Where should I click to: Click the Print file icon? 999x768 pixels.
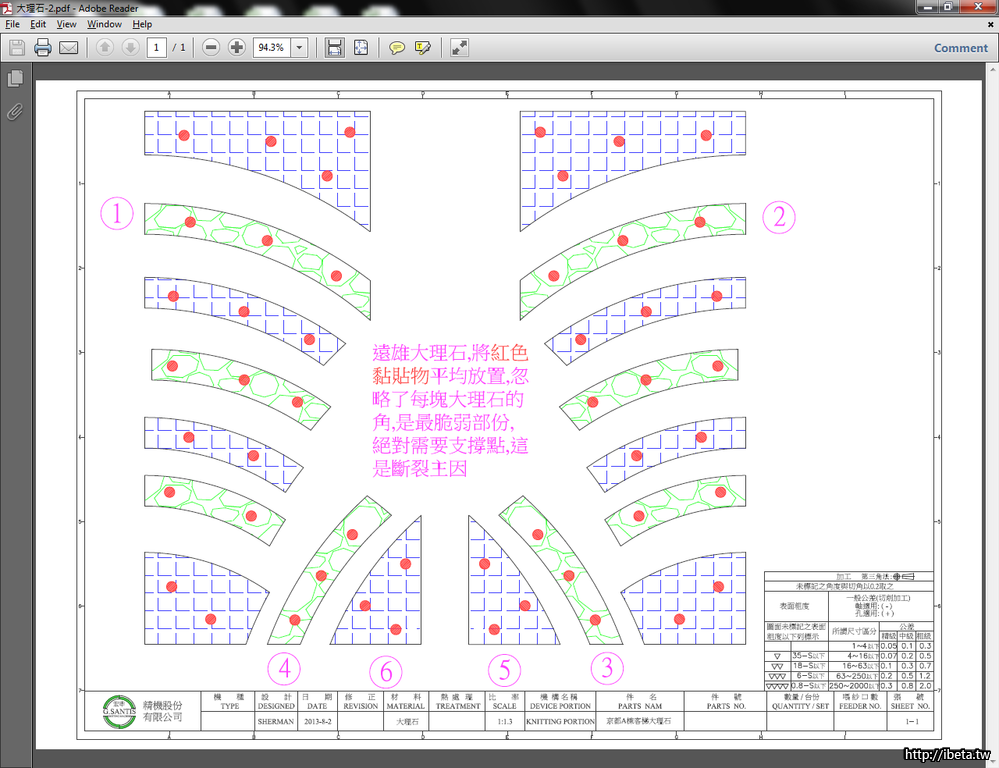[x=43, y=47]
